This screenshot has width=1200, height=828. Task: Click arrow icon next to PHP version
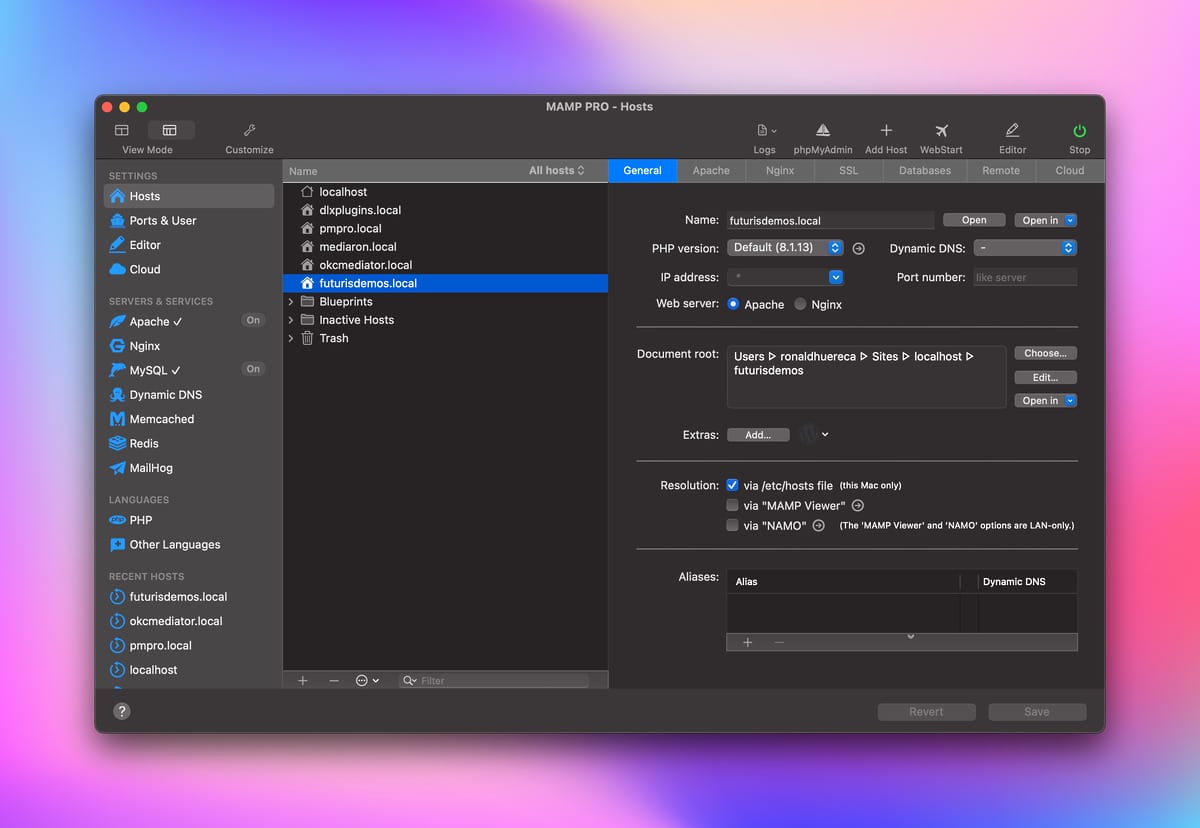[x=858, y=248]
